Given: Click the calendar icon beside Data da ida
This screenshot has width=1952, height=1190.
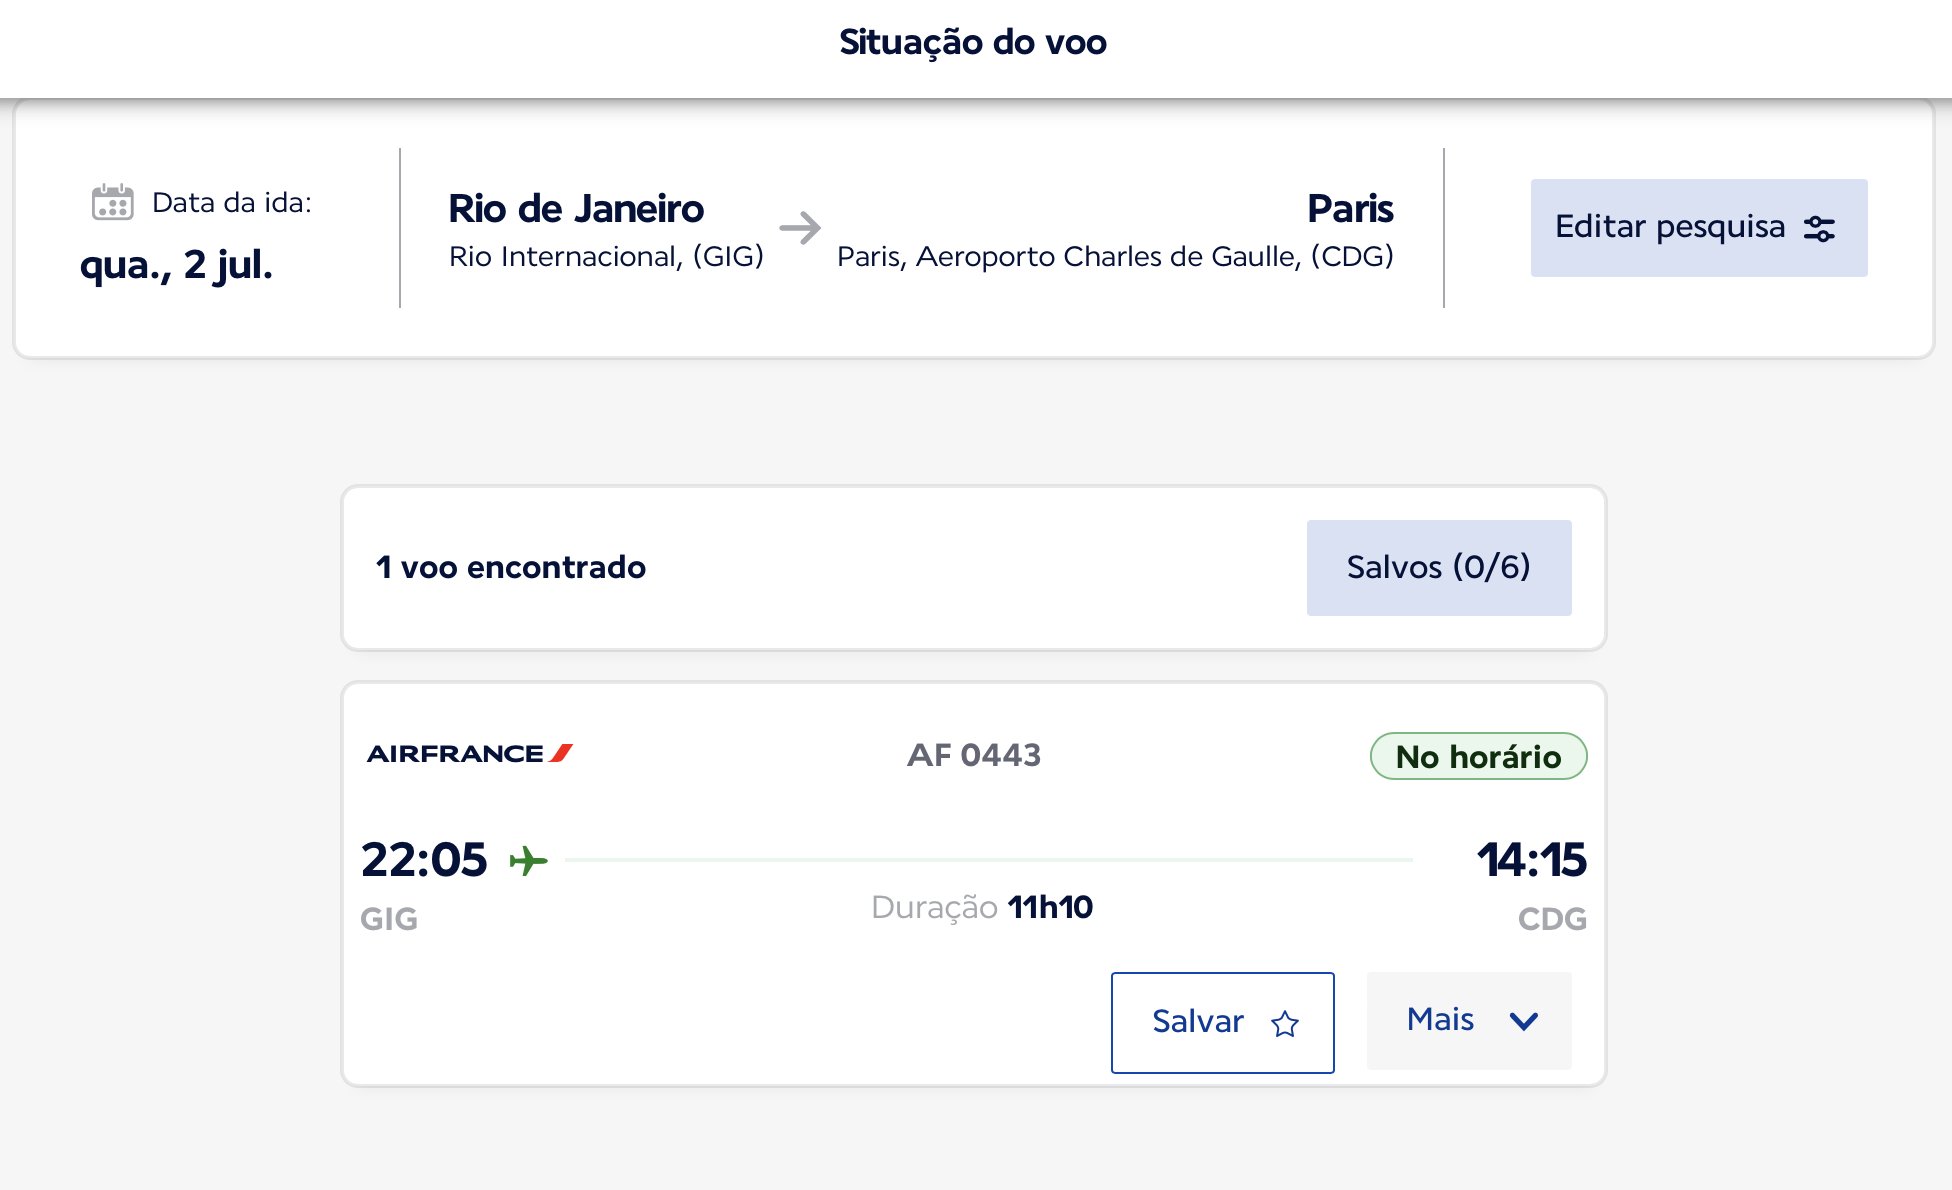Looking at the screenshot, I should 112,202.
